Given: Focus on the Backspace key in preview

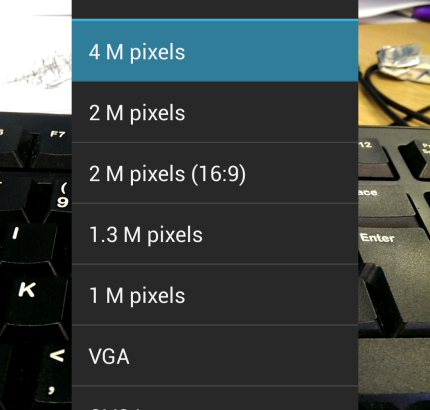Looking at the screenshot, I should 383,203.
